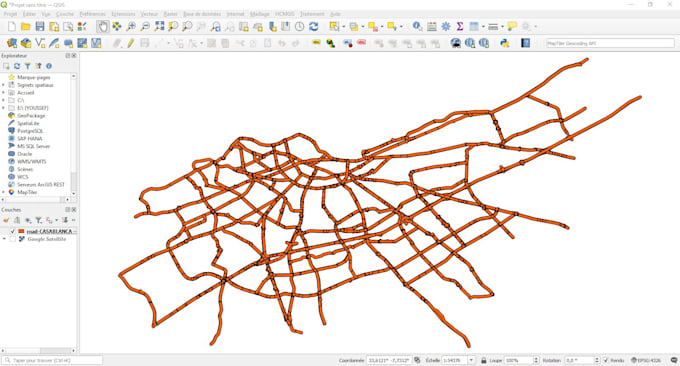
Task: Click the MapTiler Geocoding API search field
Action: (x=610, y=43)
